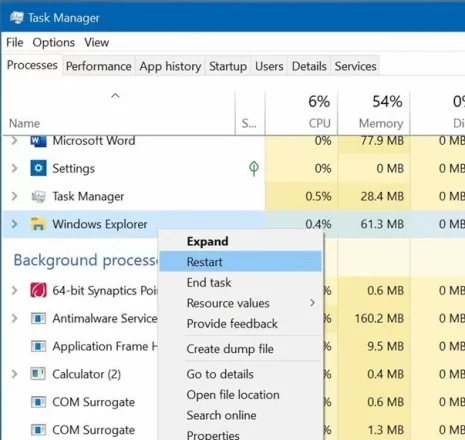Click the first COM Surrogate icon
The image size is (465, 440).
38,402
